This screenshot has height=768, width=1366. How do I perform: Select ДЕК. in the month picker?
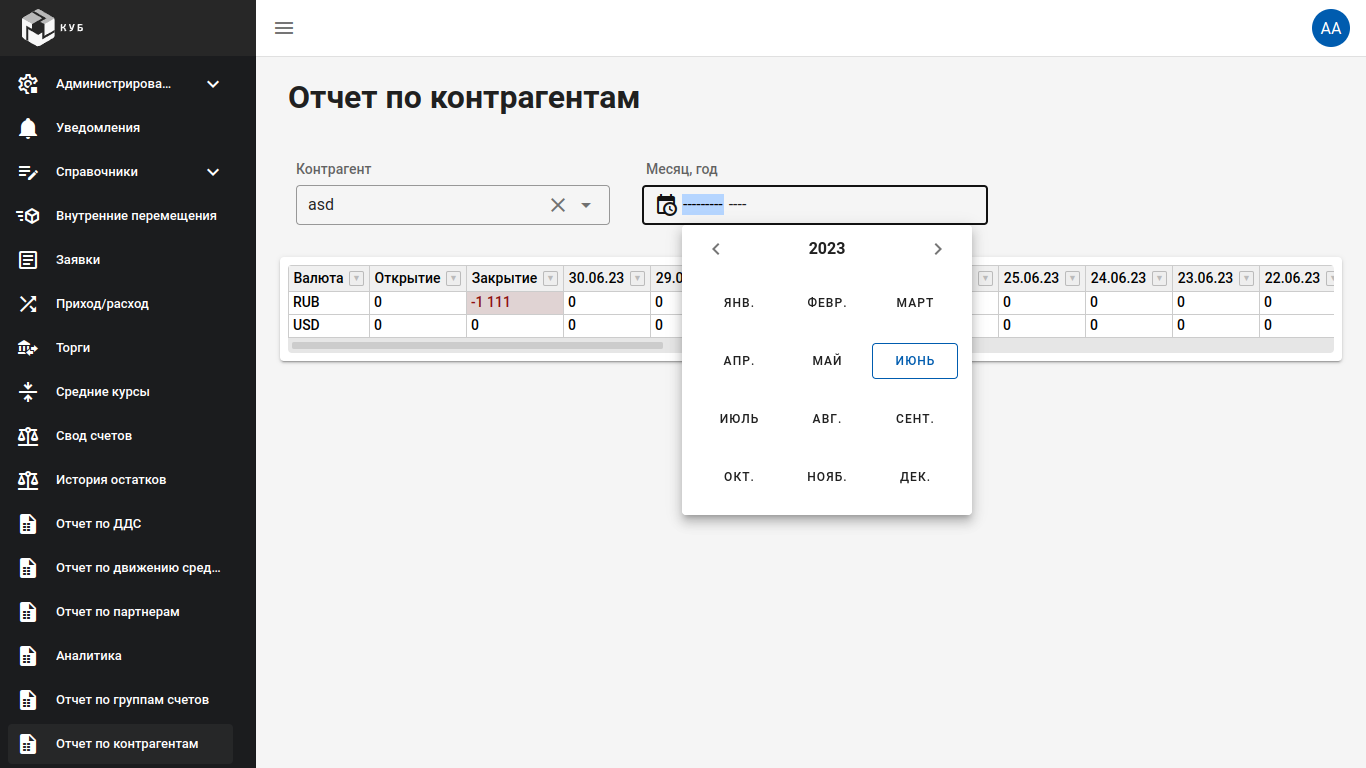tap(915, 477)
